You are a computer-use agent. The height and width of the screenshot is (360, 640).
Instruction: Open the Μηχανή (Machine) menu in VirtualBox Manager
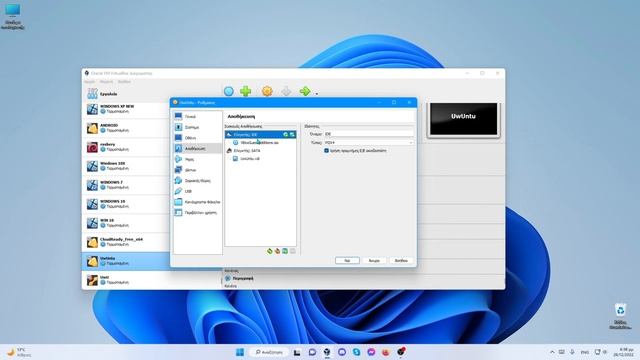[x=106, y=82]
